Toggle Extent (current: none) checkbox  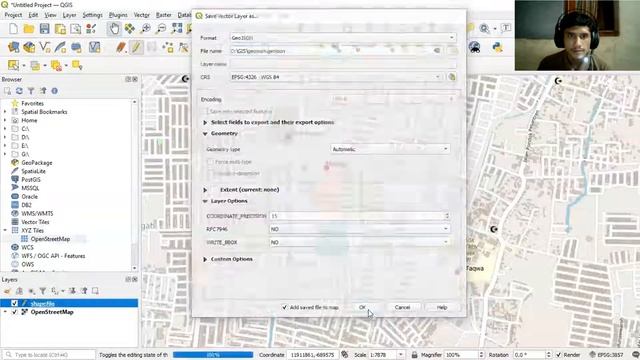[x=215, y=190]
